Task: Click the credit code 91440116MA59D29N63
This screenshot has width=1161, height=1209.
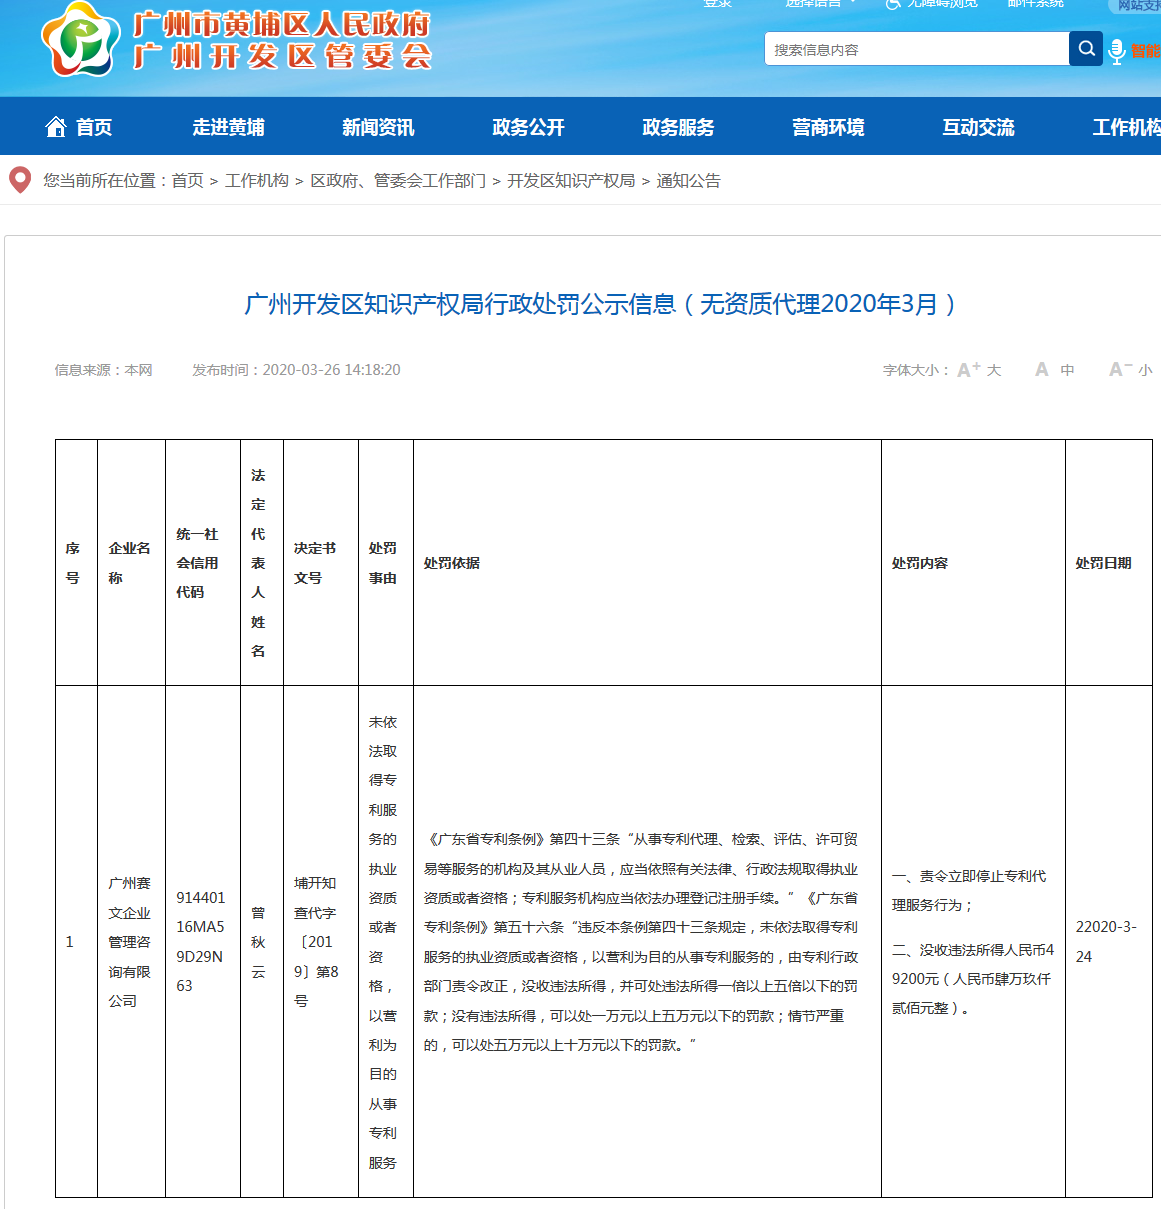Action: click(201, 942)
